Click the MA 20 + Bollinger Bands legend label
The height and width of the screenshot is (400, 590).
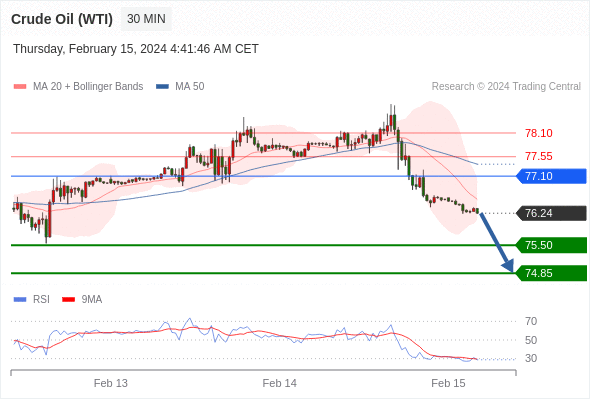88,87
